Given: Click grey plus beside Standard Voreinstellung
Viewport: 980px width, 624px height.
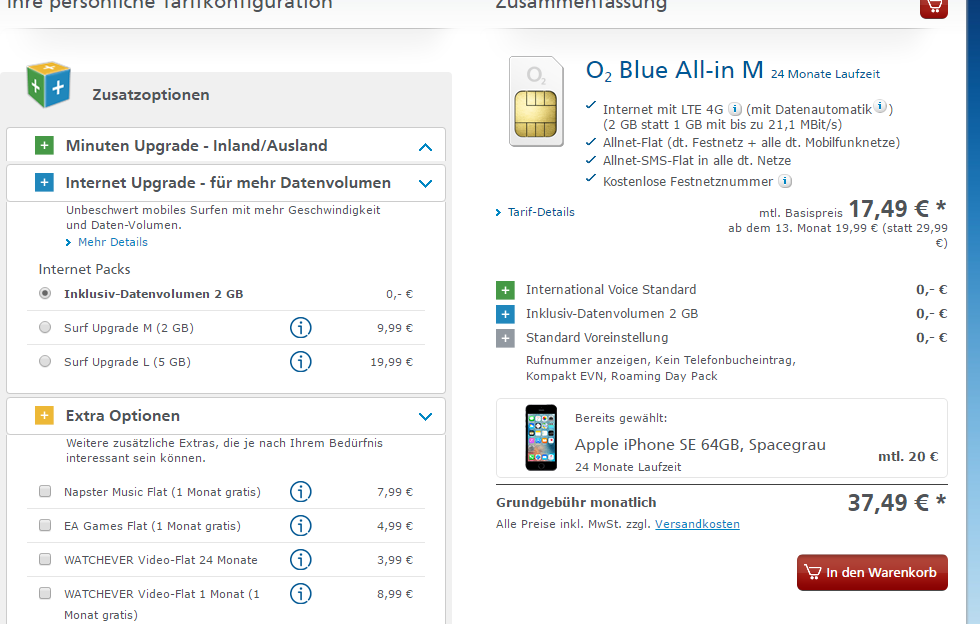Looking at the screenshot, I should (x=505, y=338).
